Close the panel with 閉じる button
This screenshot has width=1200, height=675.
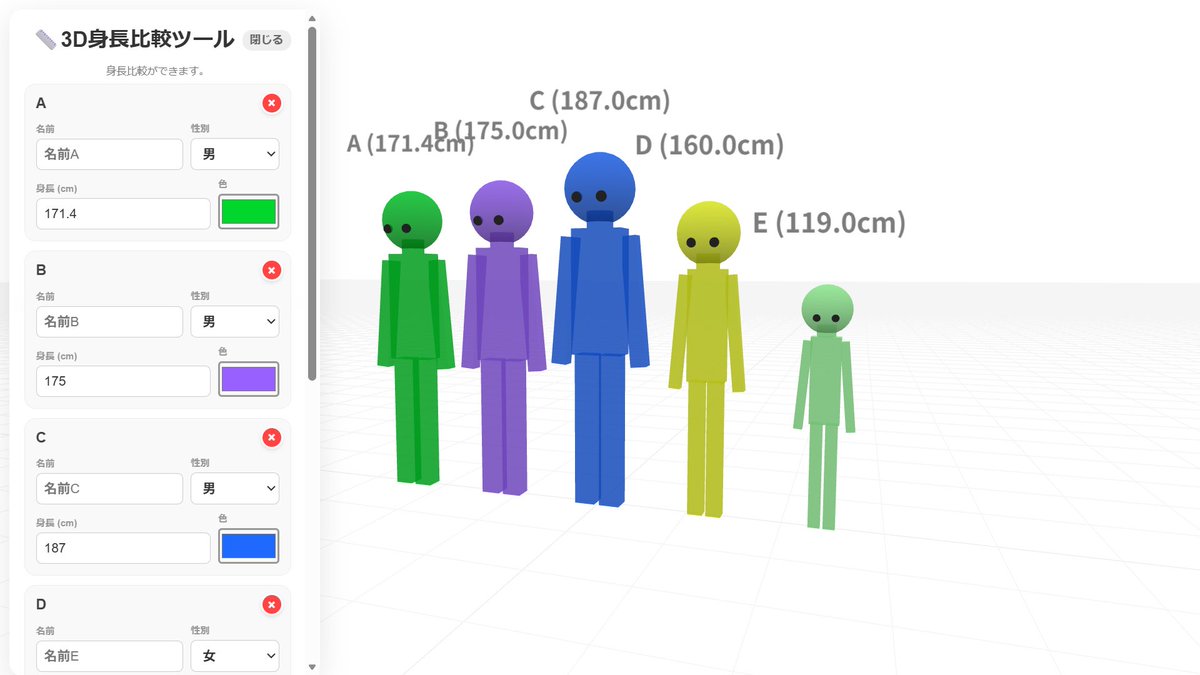point(267,40)
